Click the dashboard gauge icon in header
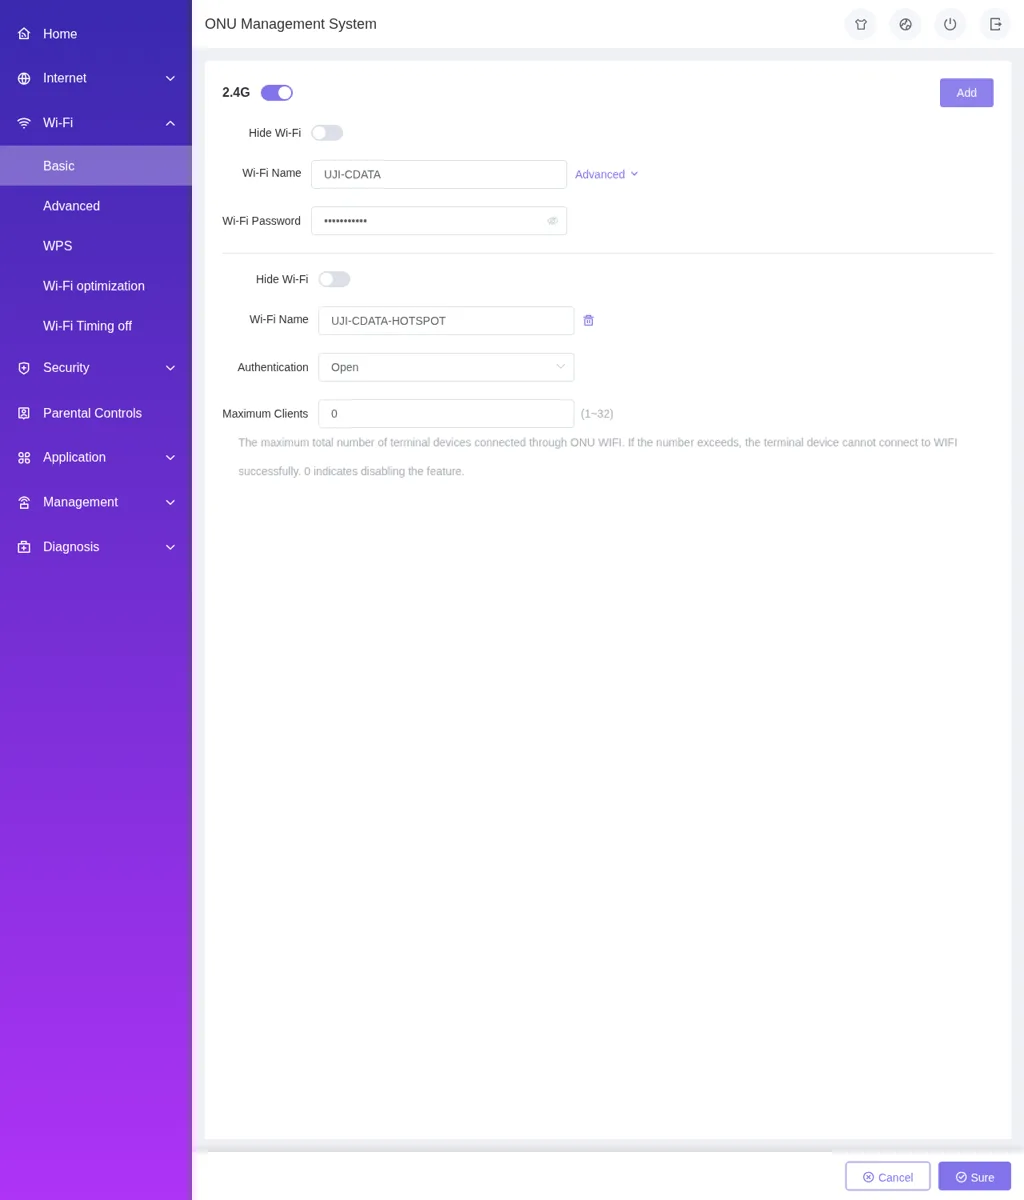Screen dimensions: 1024x1200 tap(905, 24)
